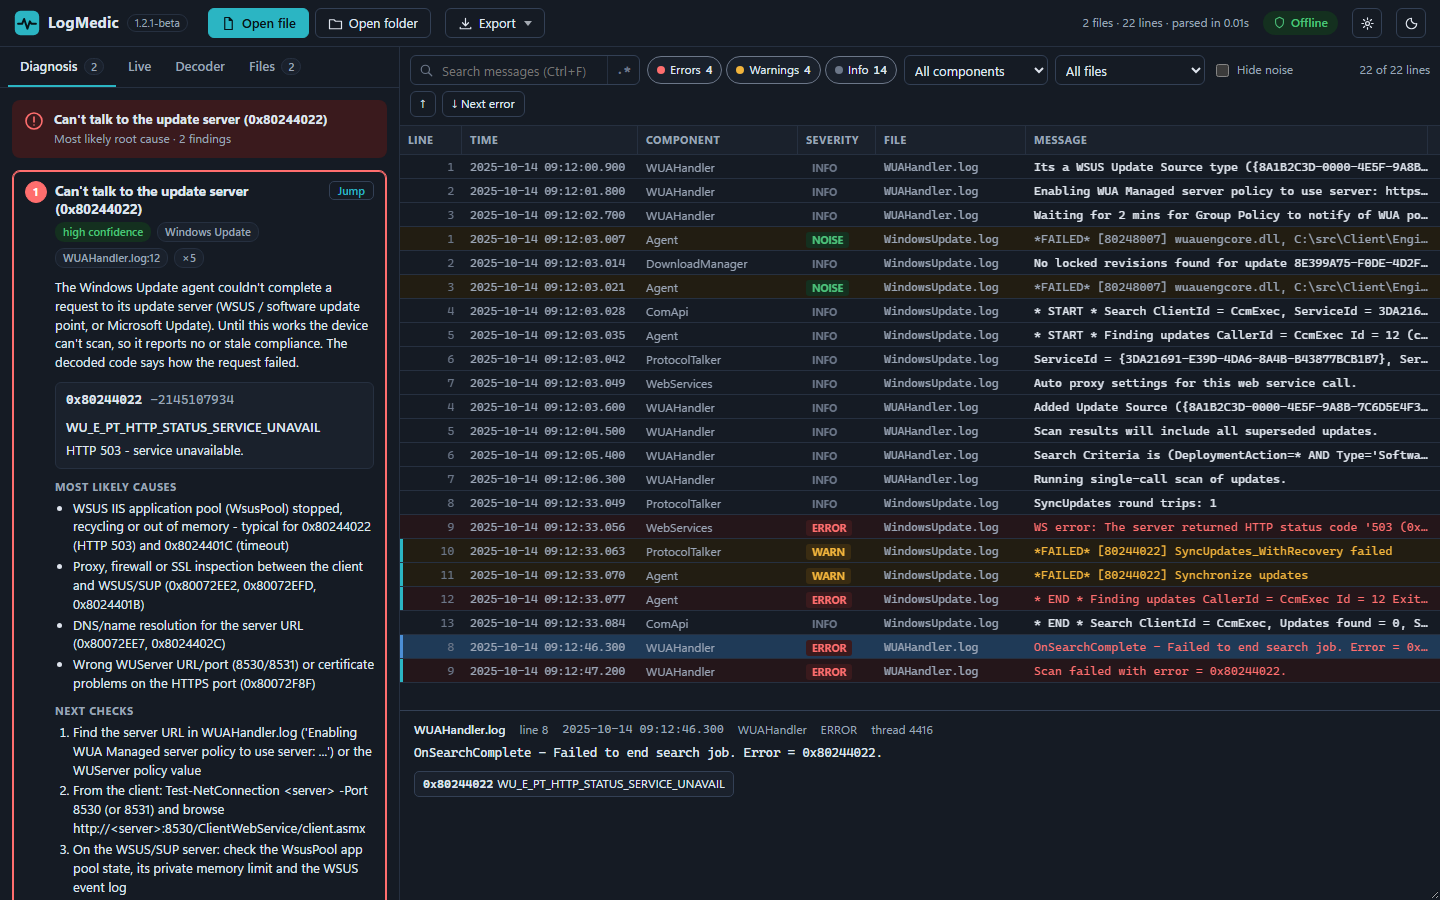Sort by the TIME column header
The image size is (1440, 900).
(549, 140)
